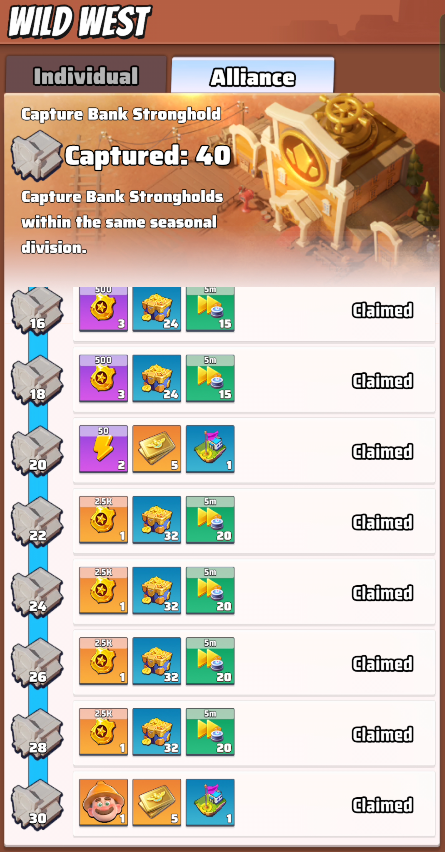Tap the gold chest reward in tier 26

(x=156, y=661)
